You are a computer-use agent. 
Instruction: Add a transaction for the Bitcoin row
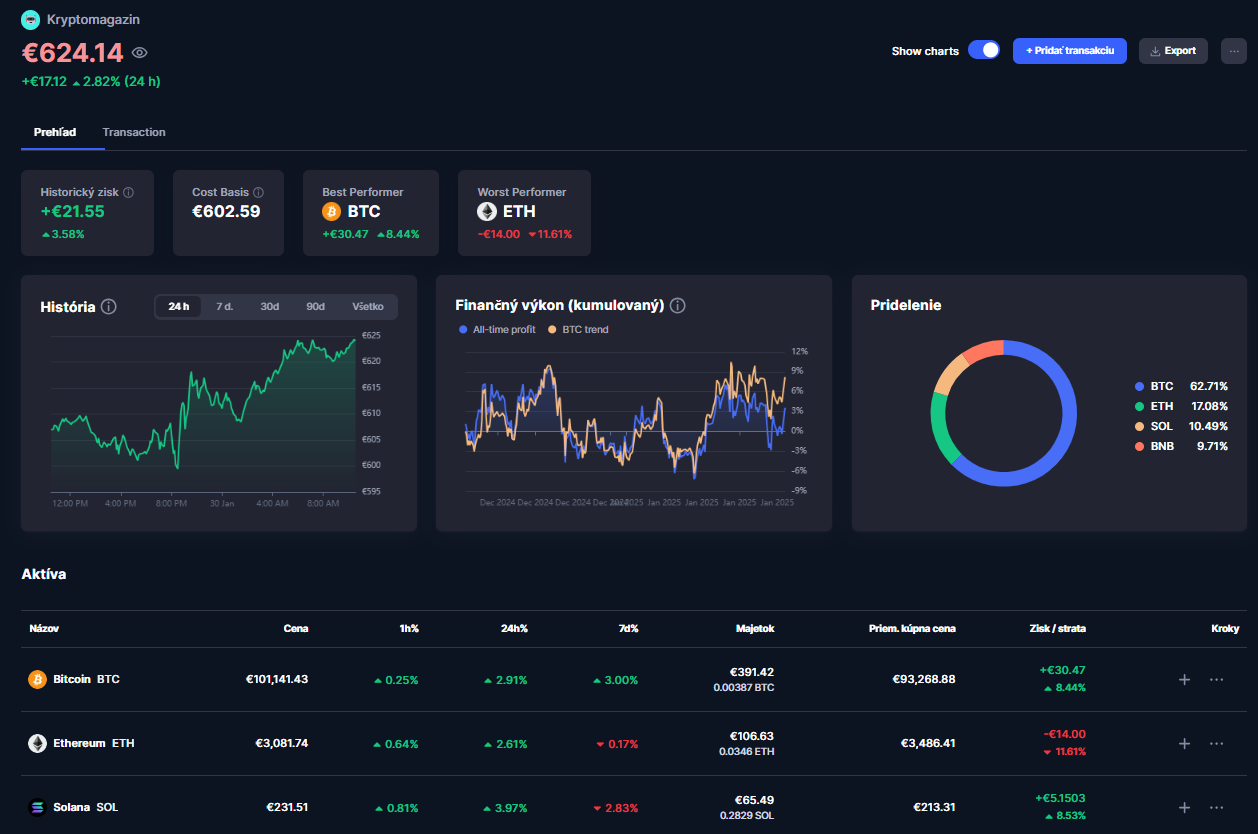tap(1184, 680)
